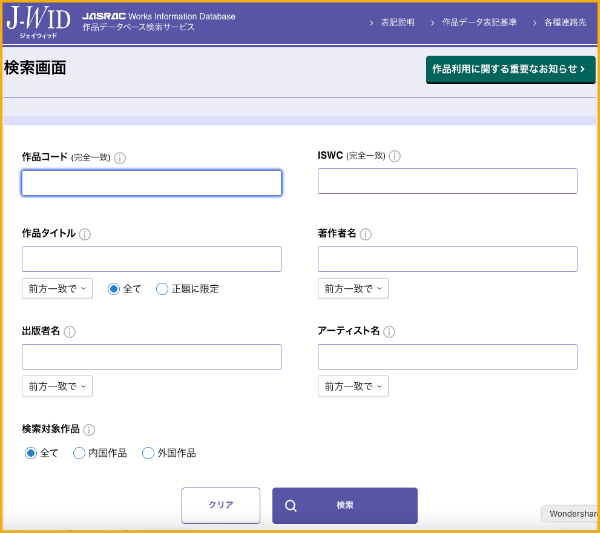Focus the 作品タイトル input field

tap(152, 259)
